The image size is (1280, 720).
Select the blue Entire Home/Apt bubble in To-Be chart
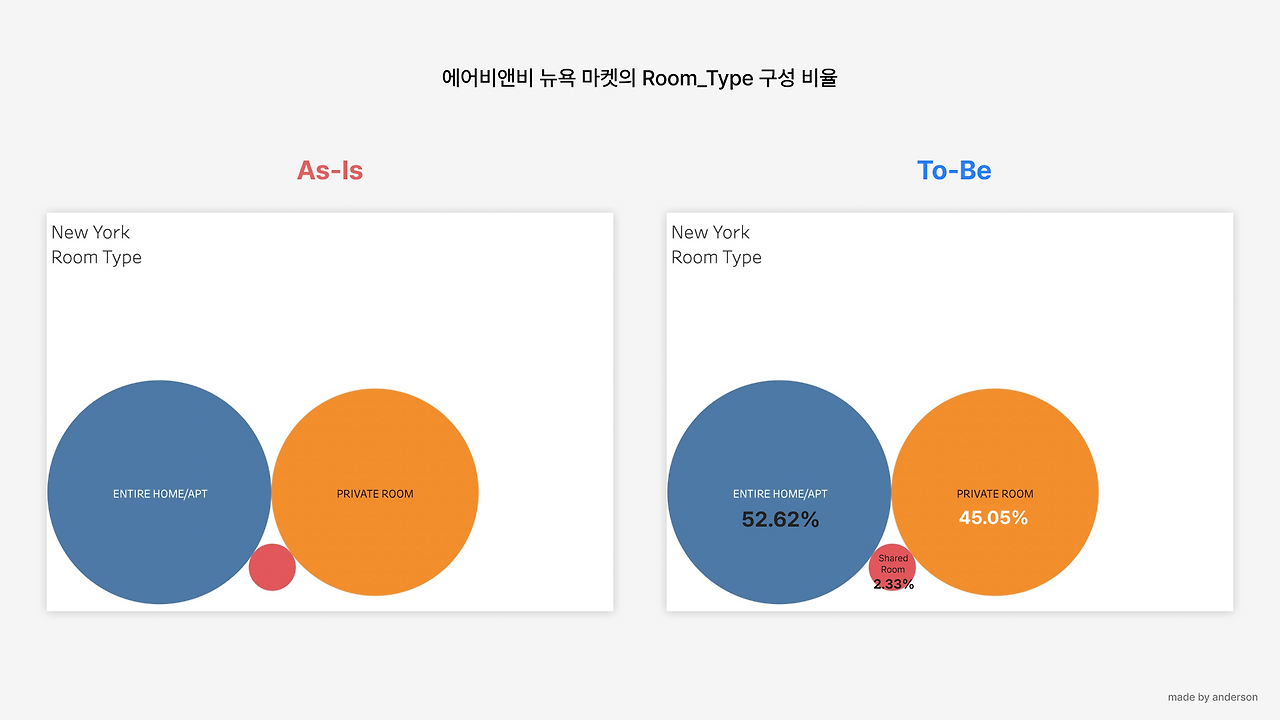(779, 492)
